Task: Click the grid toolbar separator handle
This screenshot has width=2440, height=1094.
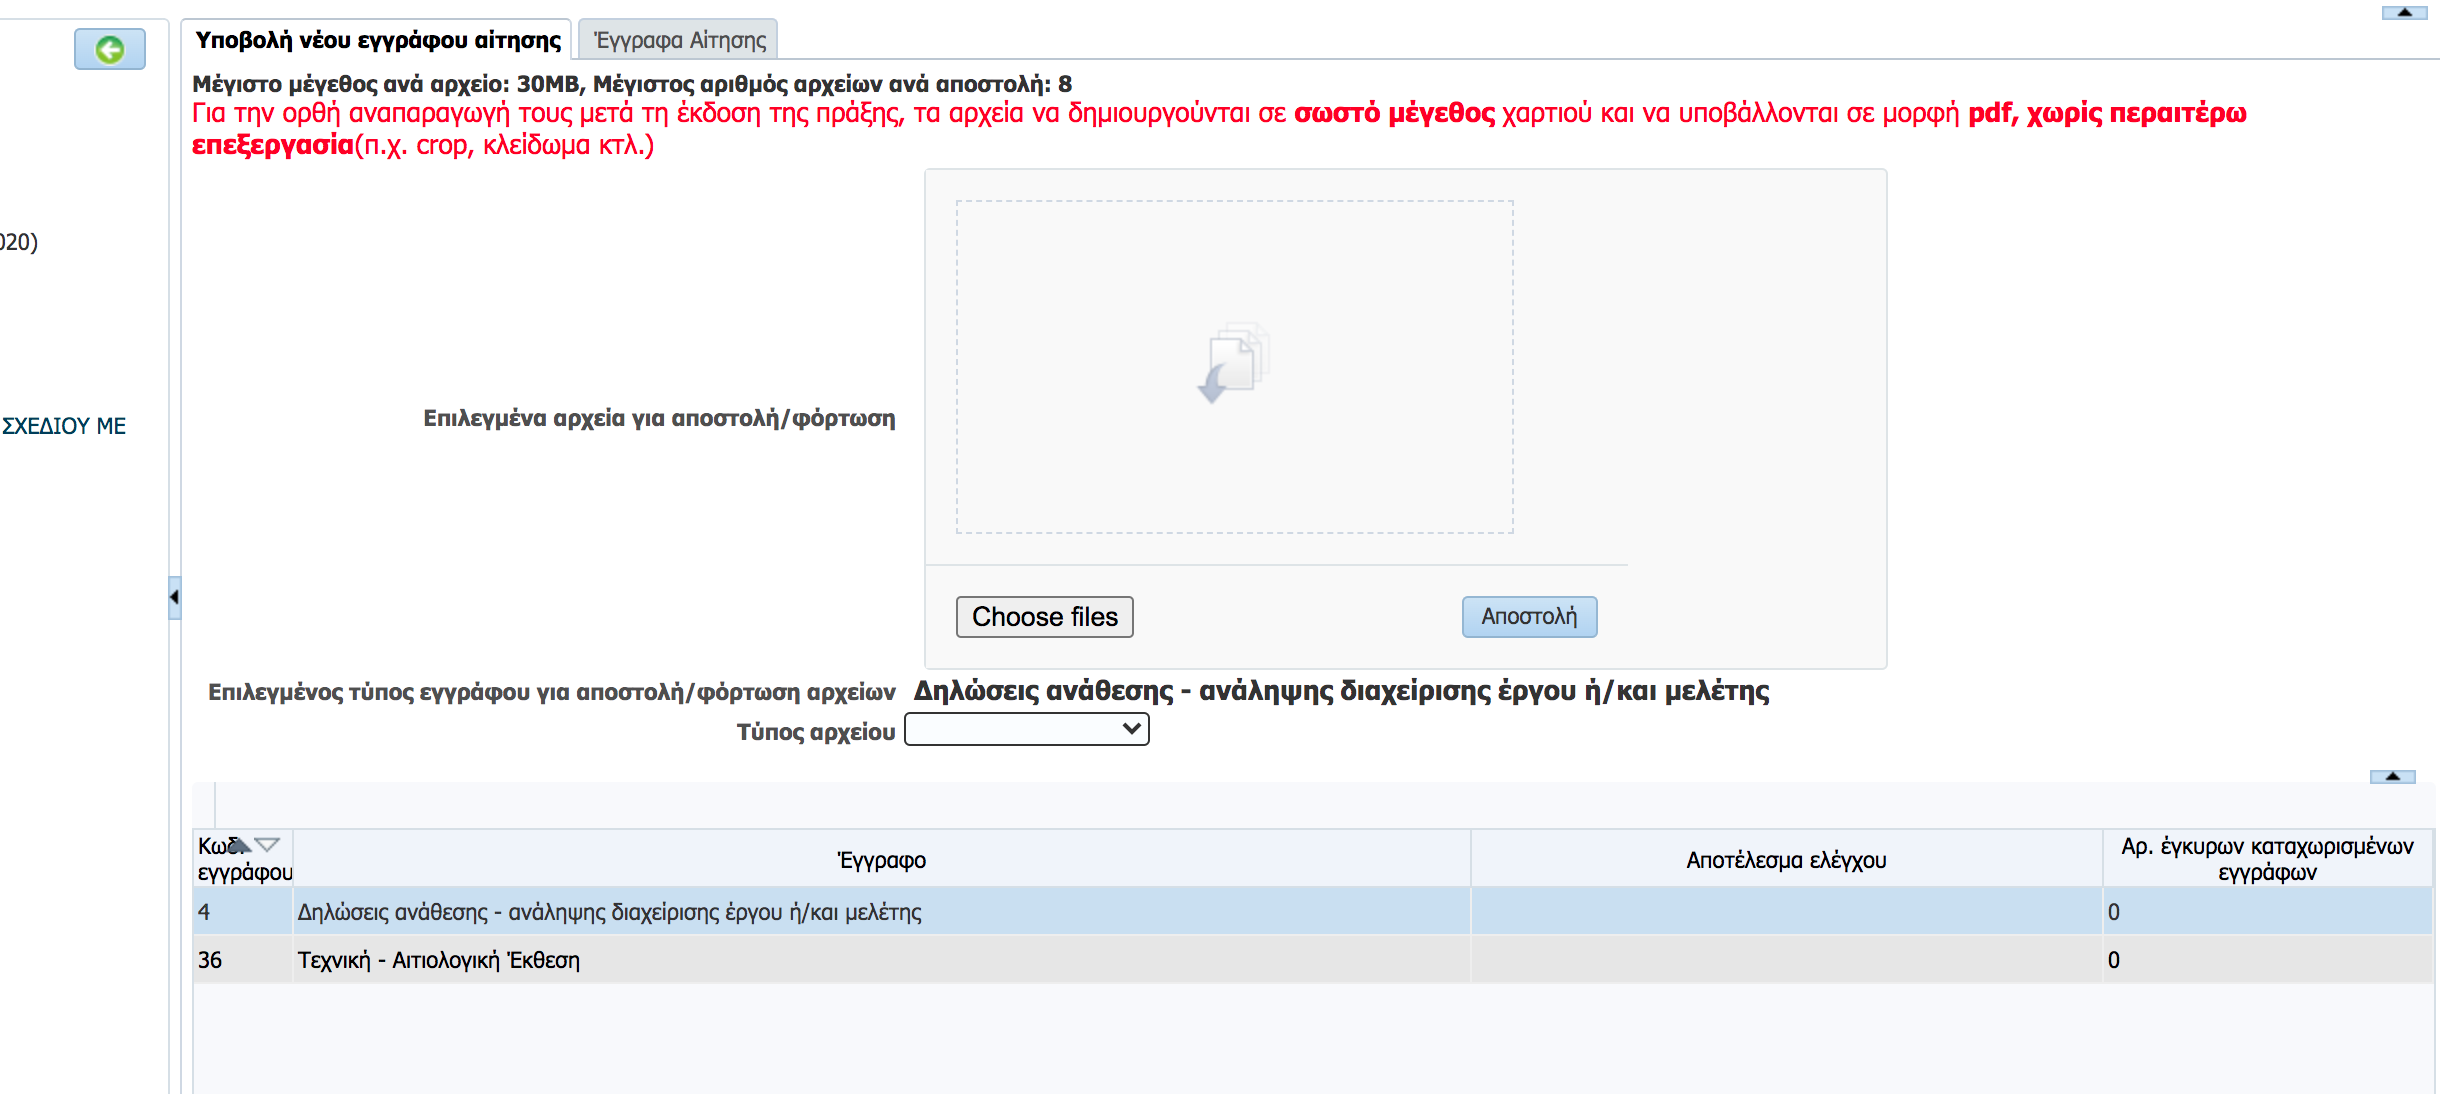Action: click(215, 805)
